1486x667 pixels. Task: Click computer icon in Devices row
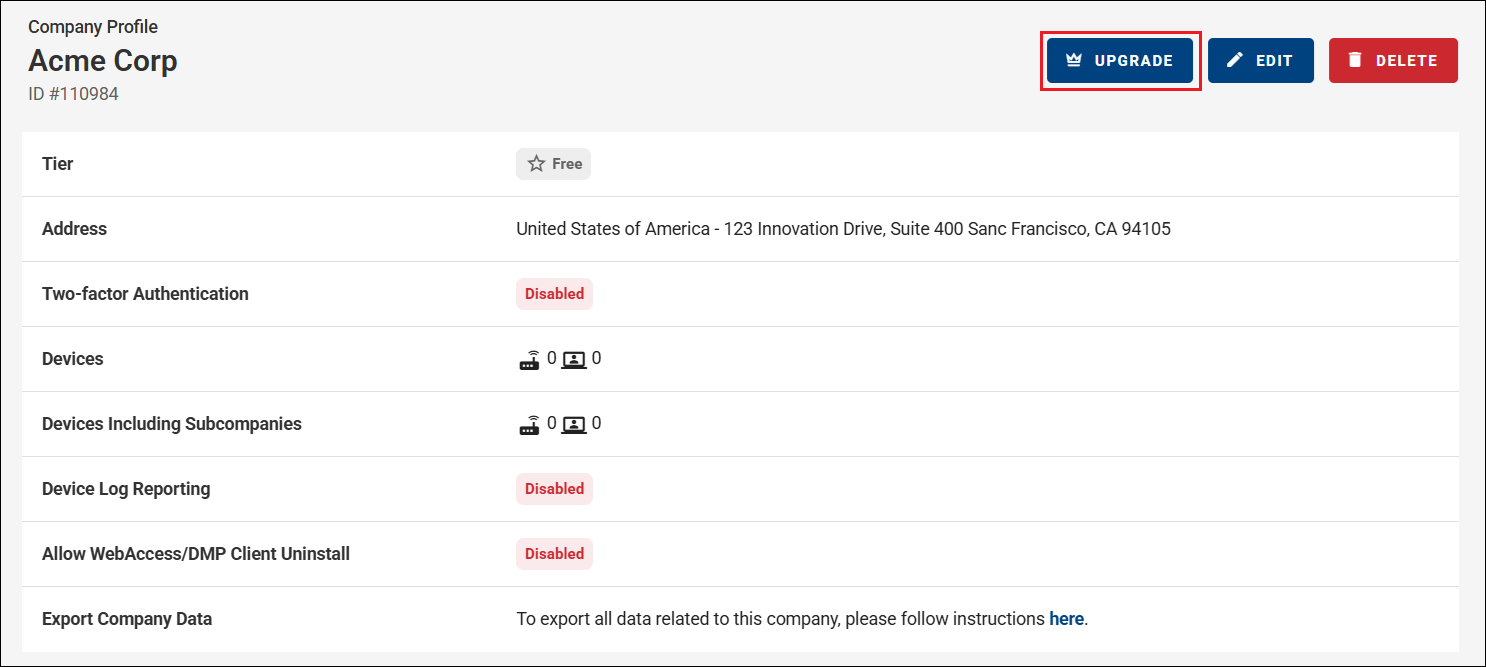(x=574, y=360)
